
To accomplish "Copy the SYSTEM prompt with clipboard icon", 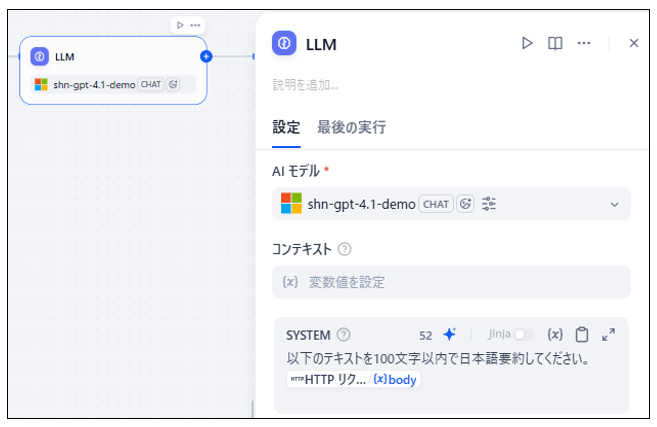I will pos(582,335).
